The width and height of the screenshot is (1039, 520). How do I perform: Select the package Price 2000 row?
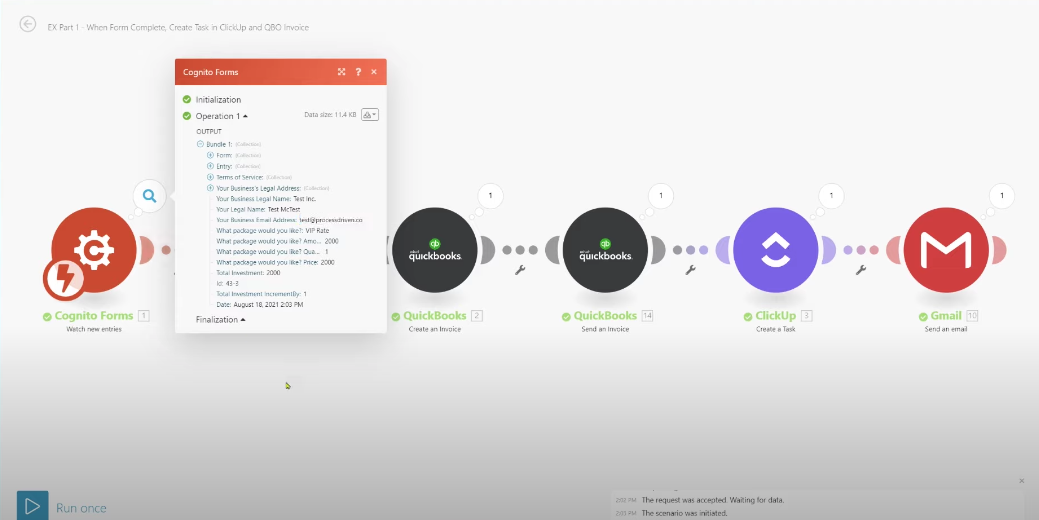point(275,262)
